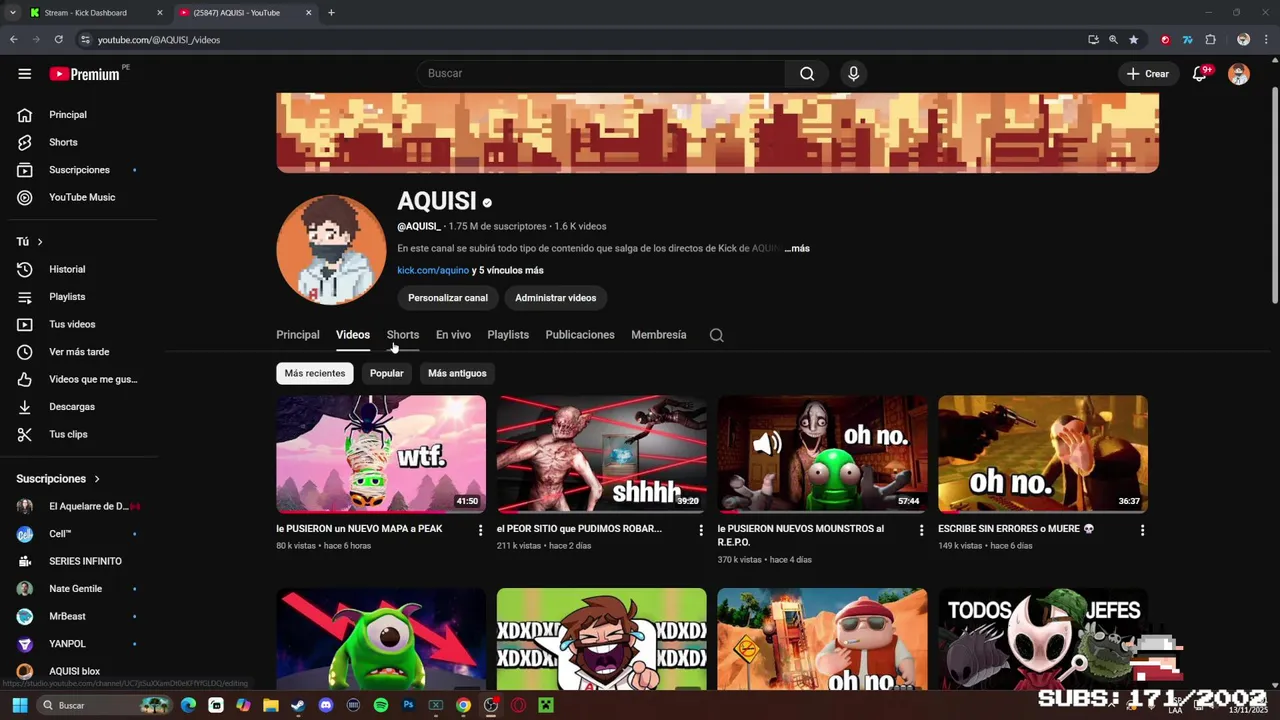Open the Windows Start menu

19,705
